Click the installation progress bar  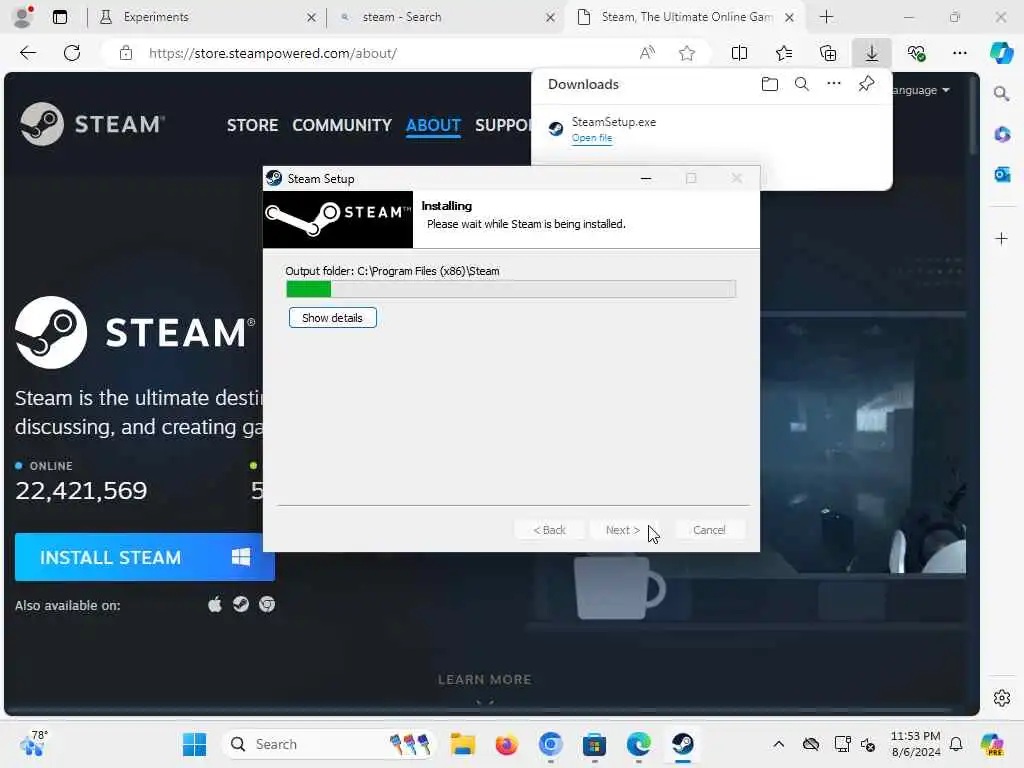tap(511, 289)
